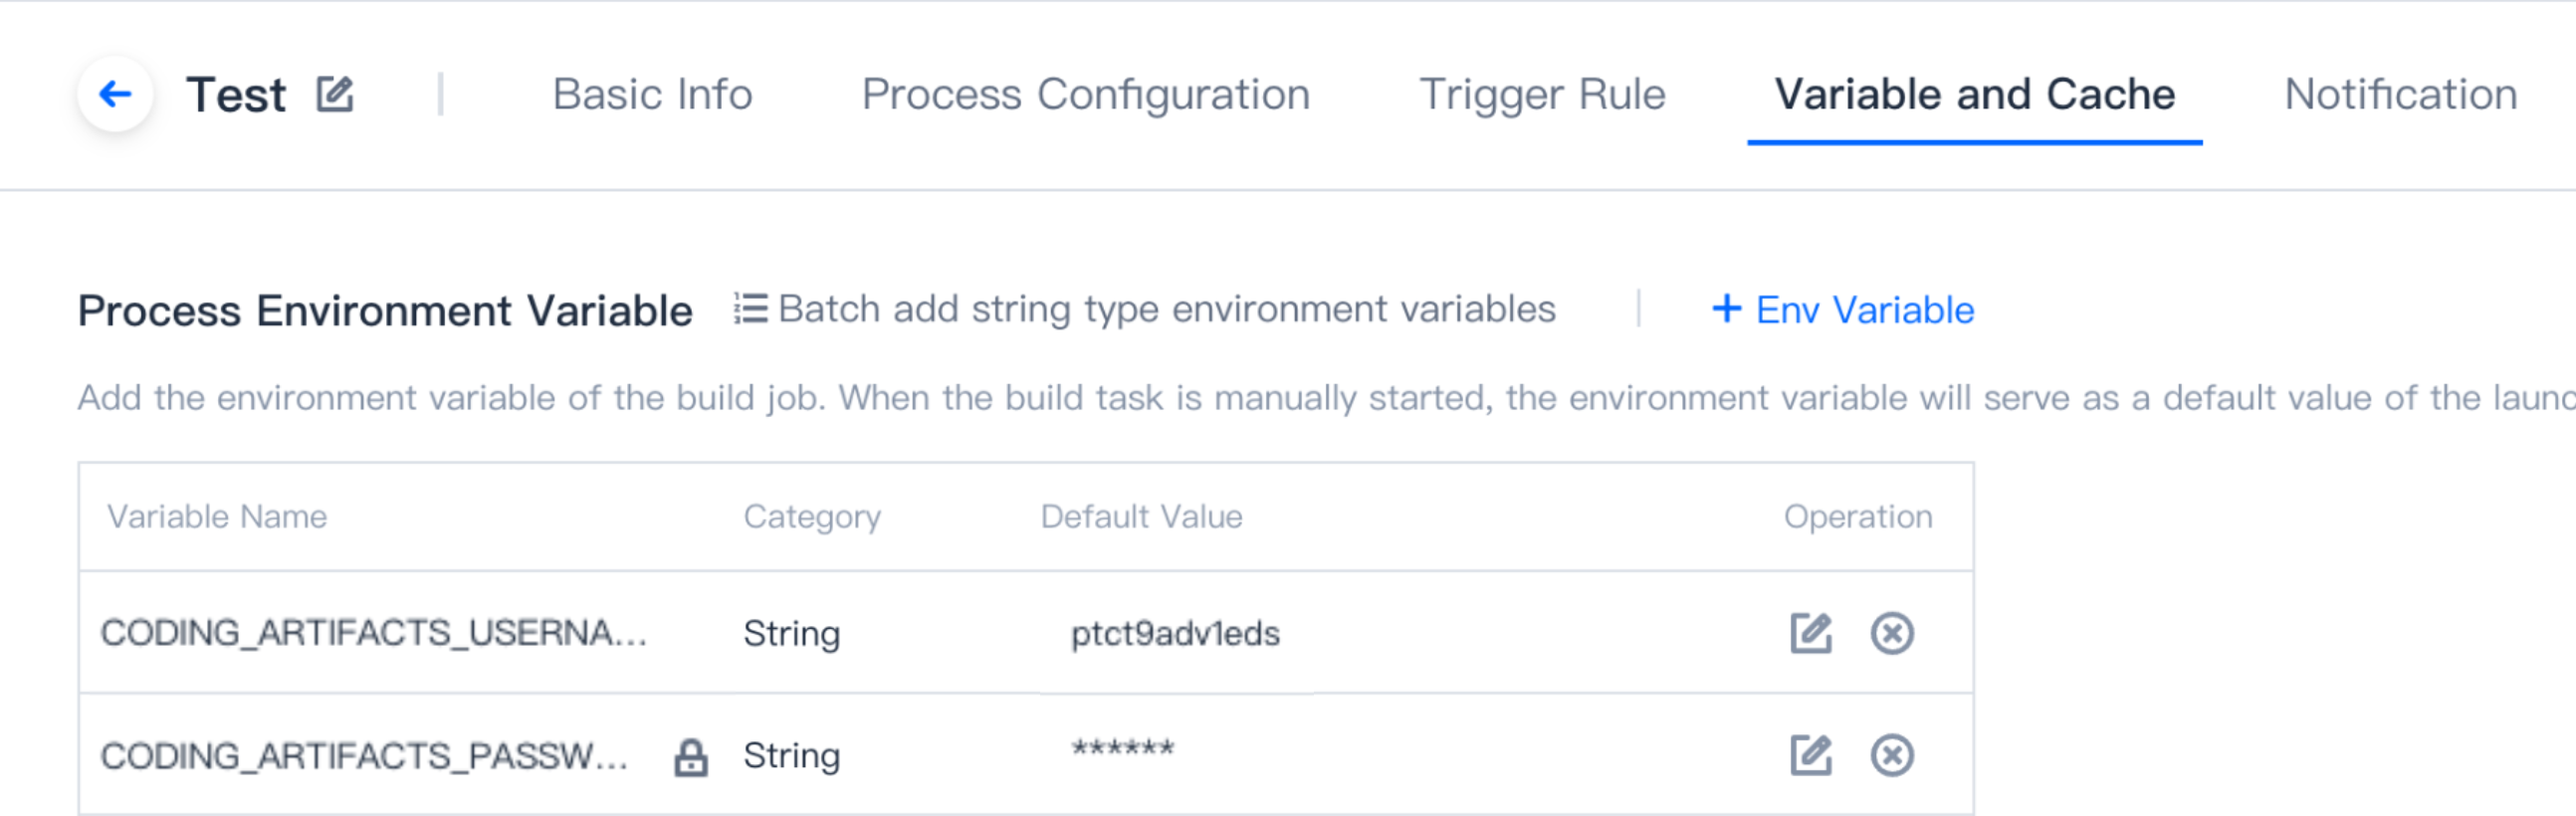Open the Basic Info tab
Screen dimensions: 2576x816
[x=652, y=95]
